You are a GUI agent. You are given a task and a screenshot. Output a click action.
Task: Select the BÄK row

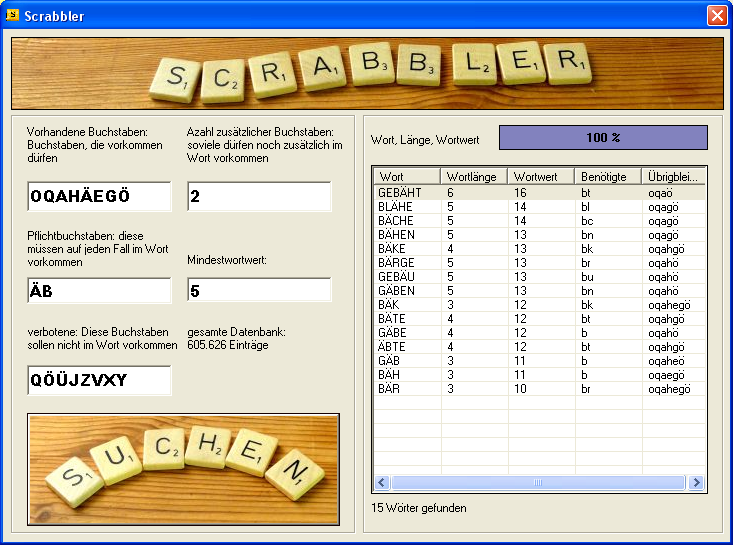click(x=540, y=305)
